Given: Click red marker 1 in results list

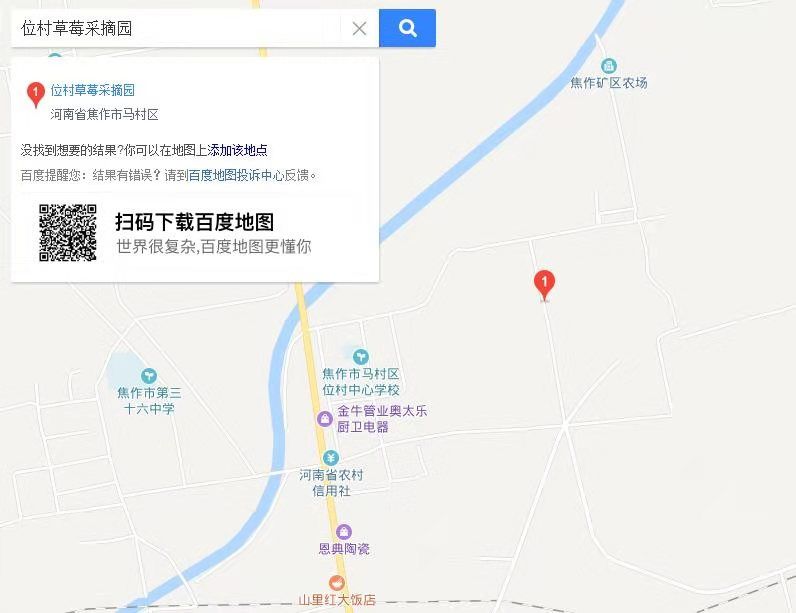Looking at the screenshot, I should point(36,94).
